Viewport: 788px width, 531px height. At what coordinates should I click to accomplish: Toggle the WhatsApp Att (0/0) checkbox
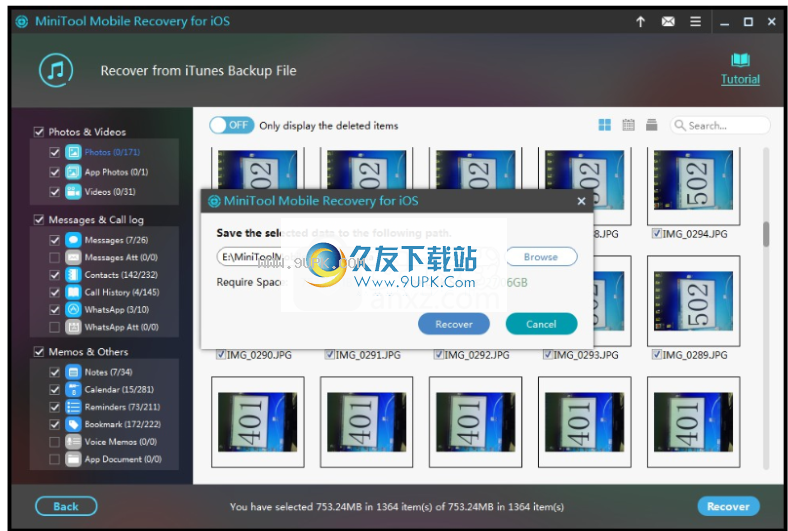click(55, 327)
